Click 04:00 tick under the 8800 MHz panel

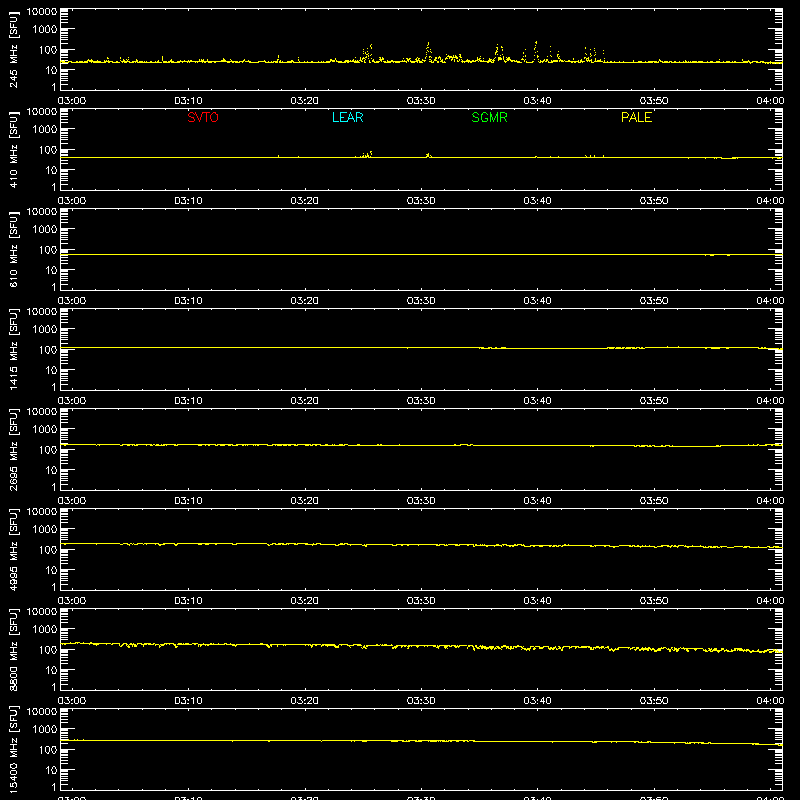(x=770, y=701)
